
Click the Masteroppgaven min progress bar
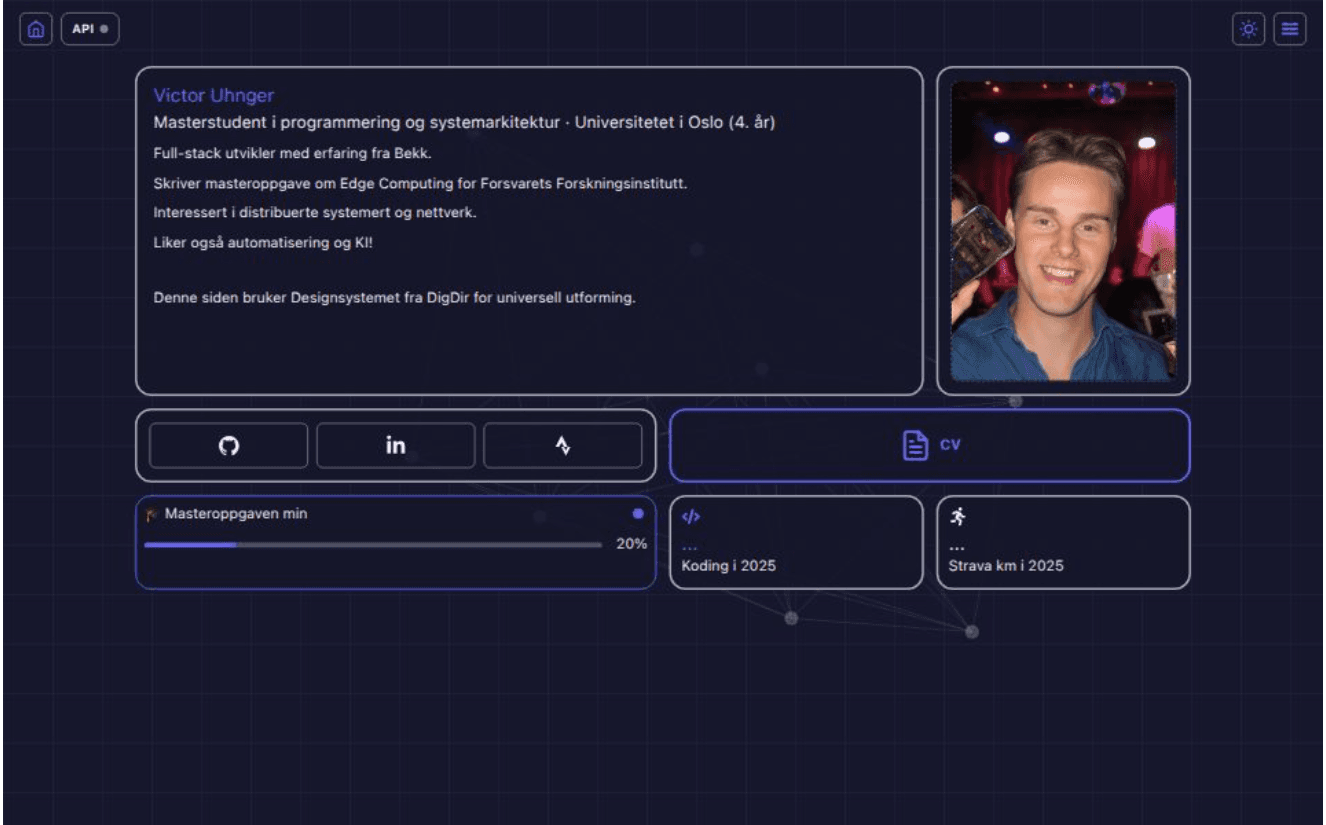(x=372, y=545)
